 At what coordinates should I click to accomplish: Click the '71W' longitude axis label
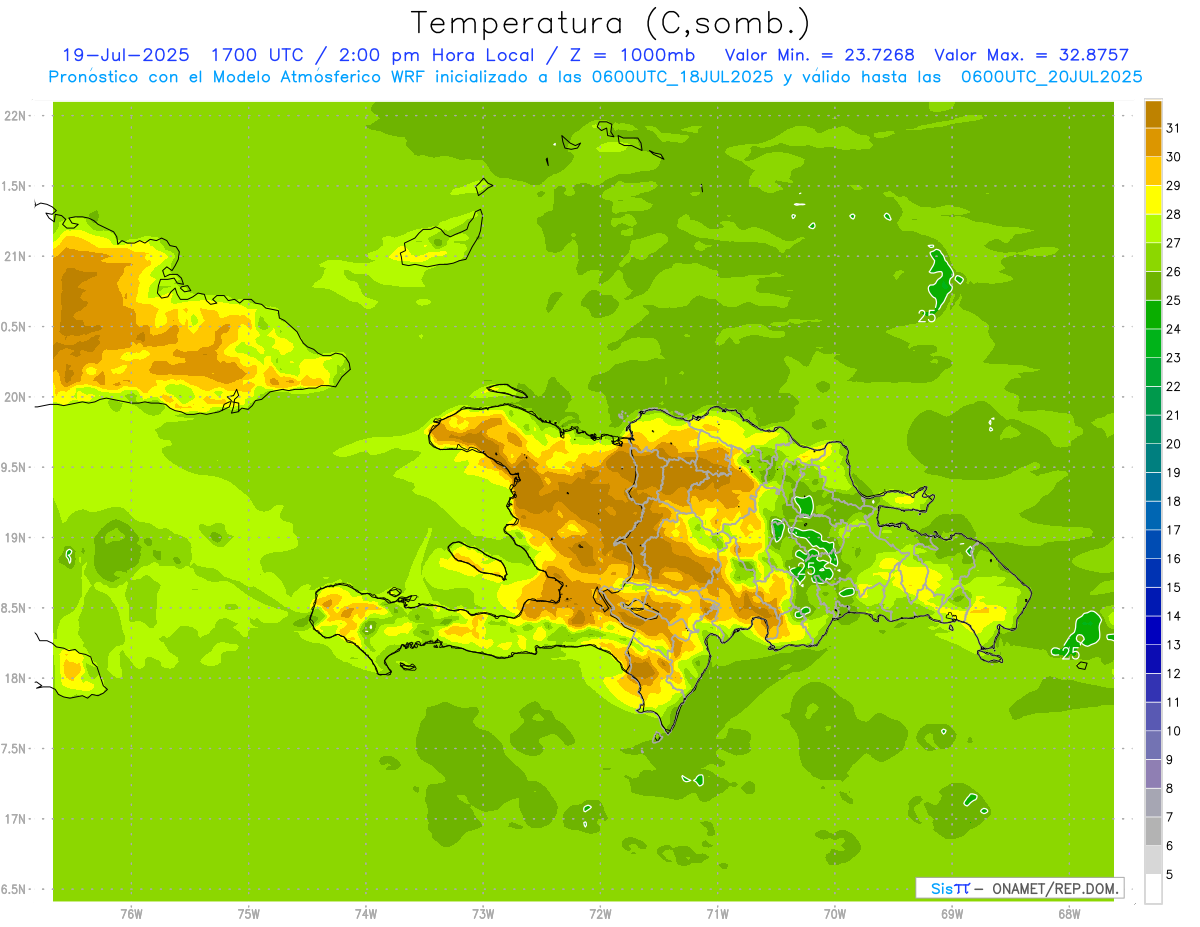point(717,914)
